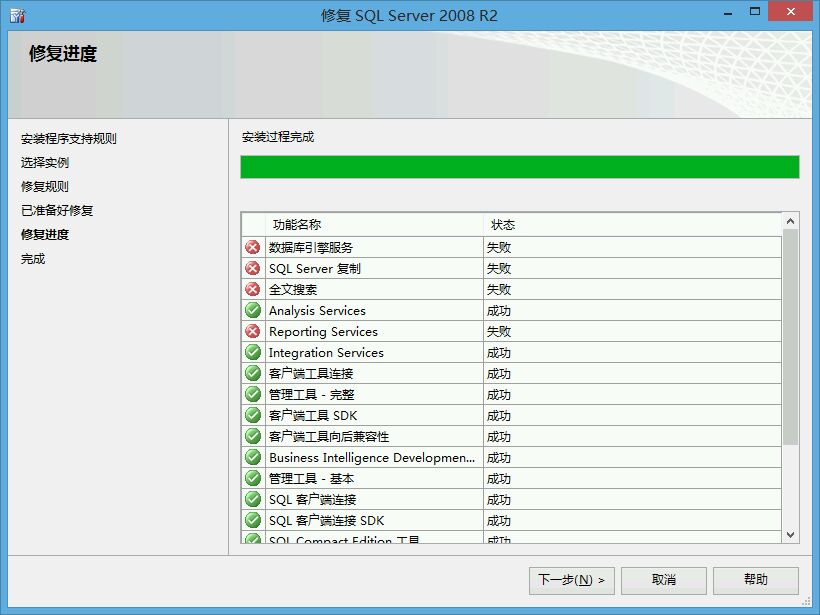Close the 修复 SQL Server 2008 R2 window

(x=791, y=12)
